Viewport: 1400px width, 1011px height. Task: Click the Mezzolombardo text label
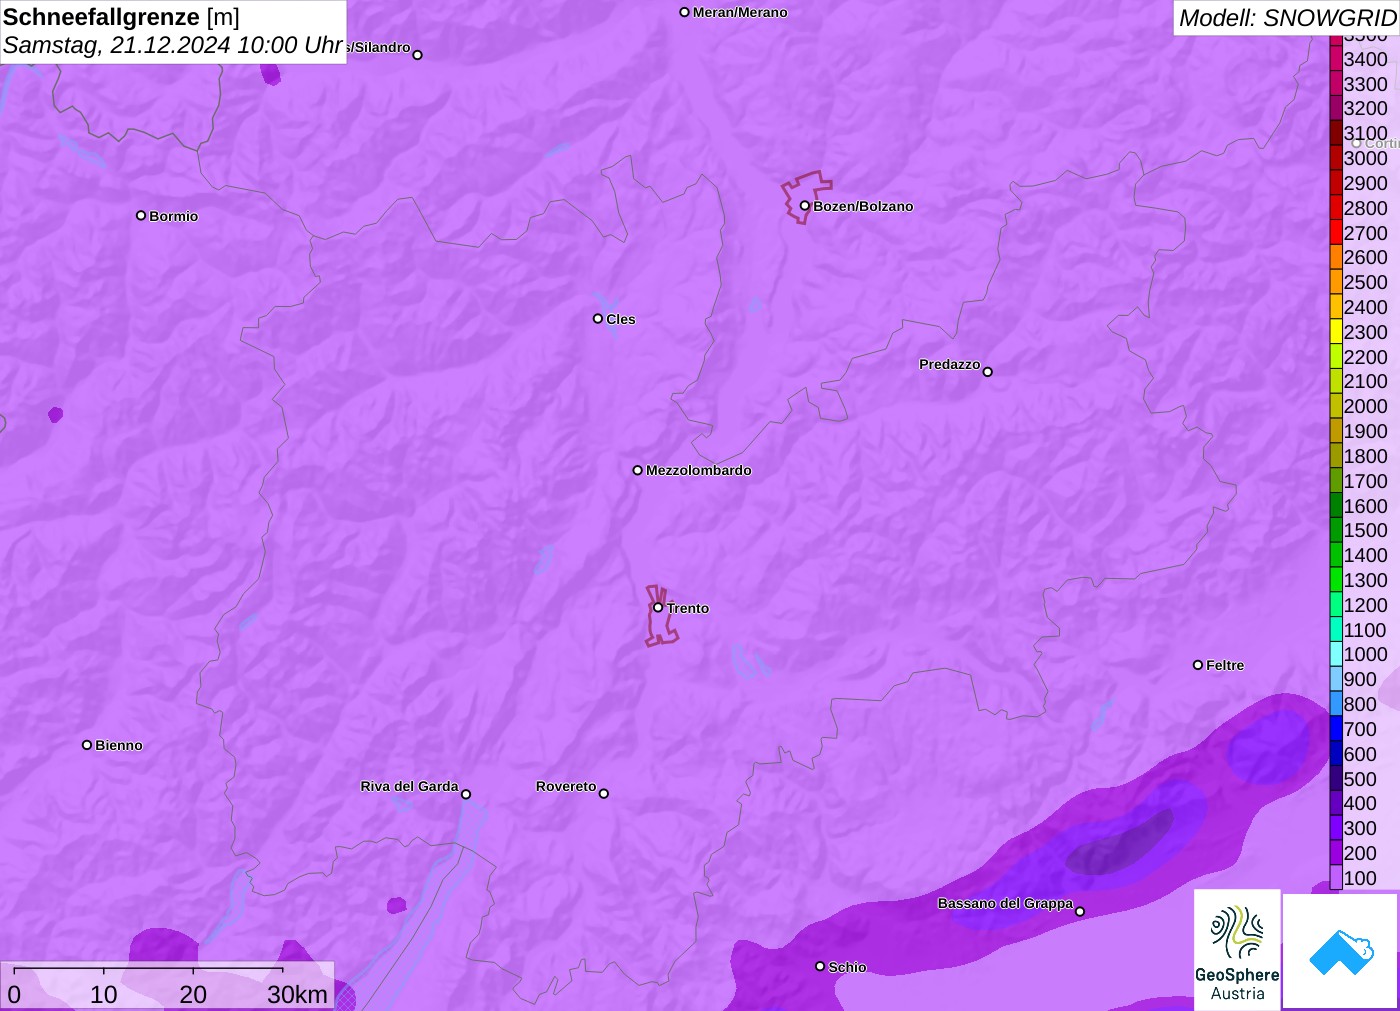(699, 470)
